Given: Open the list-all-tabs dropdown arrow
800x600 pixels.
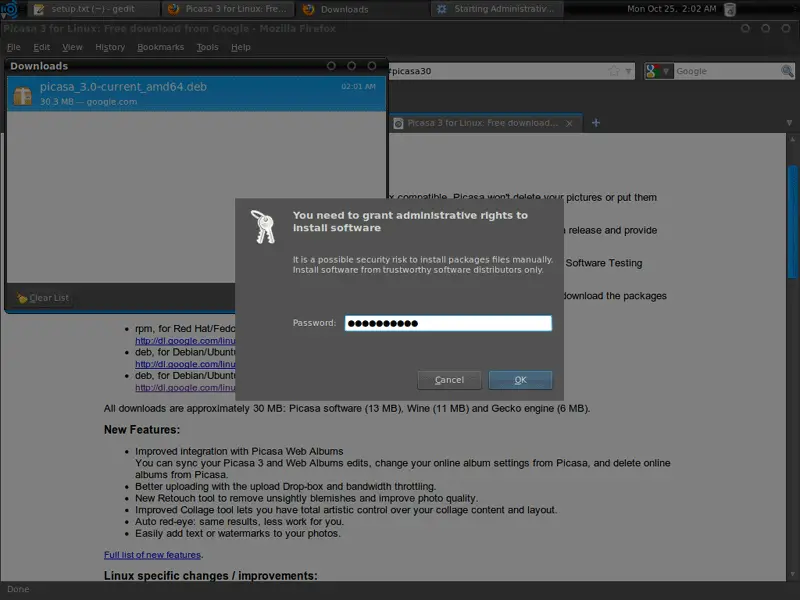Looking at the screenshot, I should [789, 123].
